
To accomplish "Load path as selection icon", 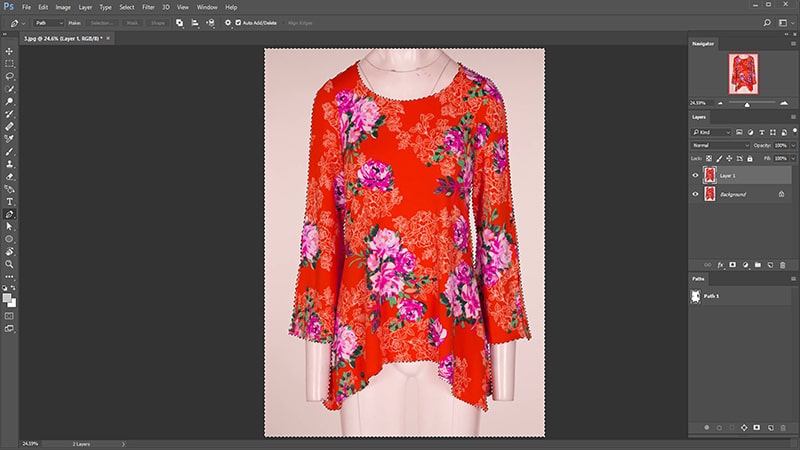I will pos(732,428).
